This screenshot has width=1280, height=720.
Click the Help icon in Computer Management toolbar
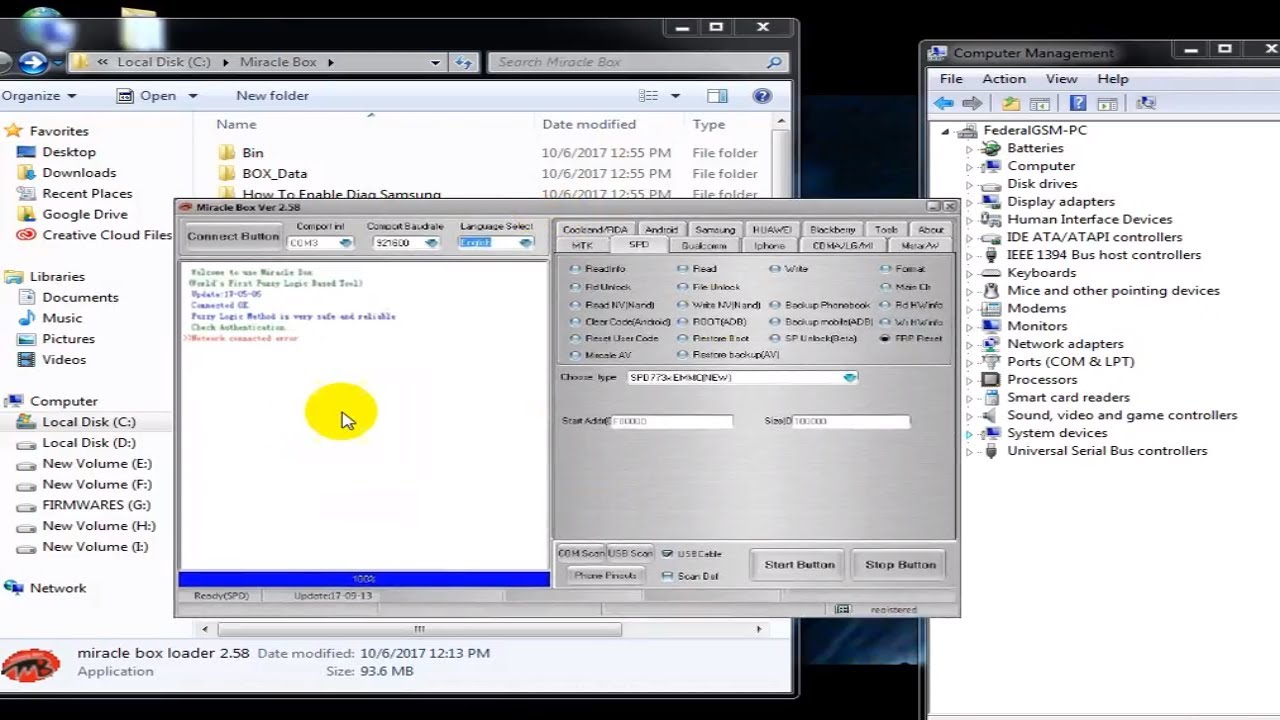point(1078,103)
